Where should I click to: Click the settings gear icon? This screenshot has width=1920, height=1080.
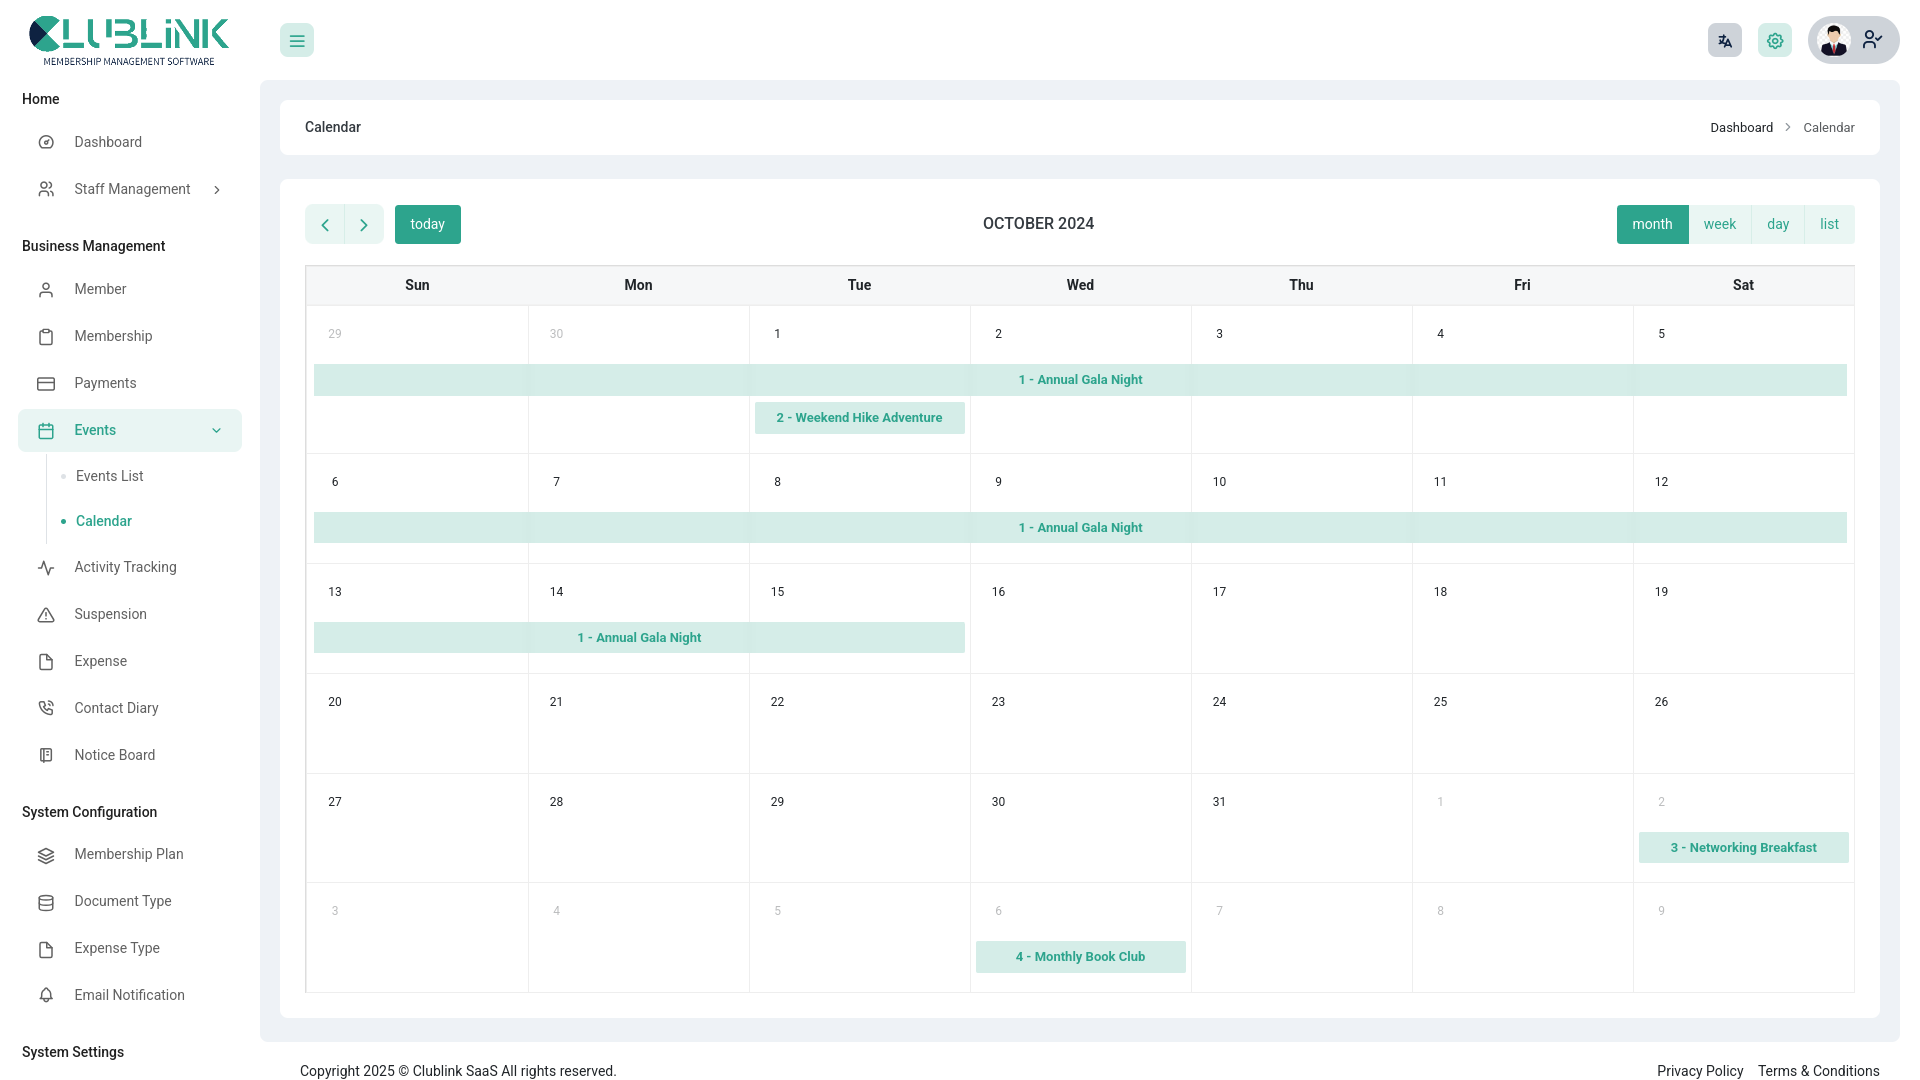click(1775, 40)
